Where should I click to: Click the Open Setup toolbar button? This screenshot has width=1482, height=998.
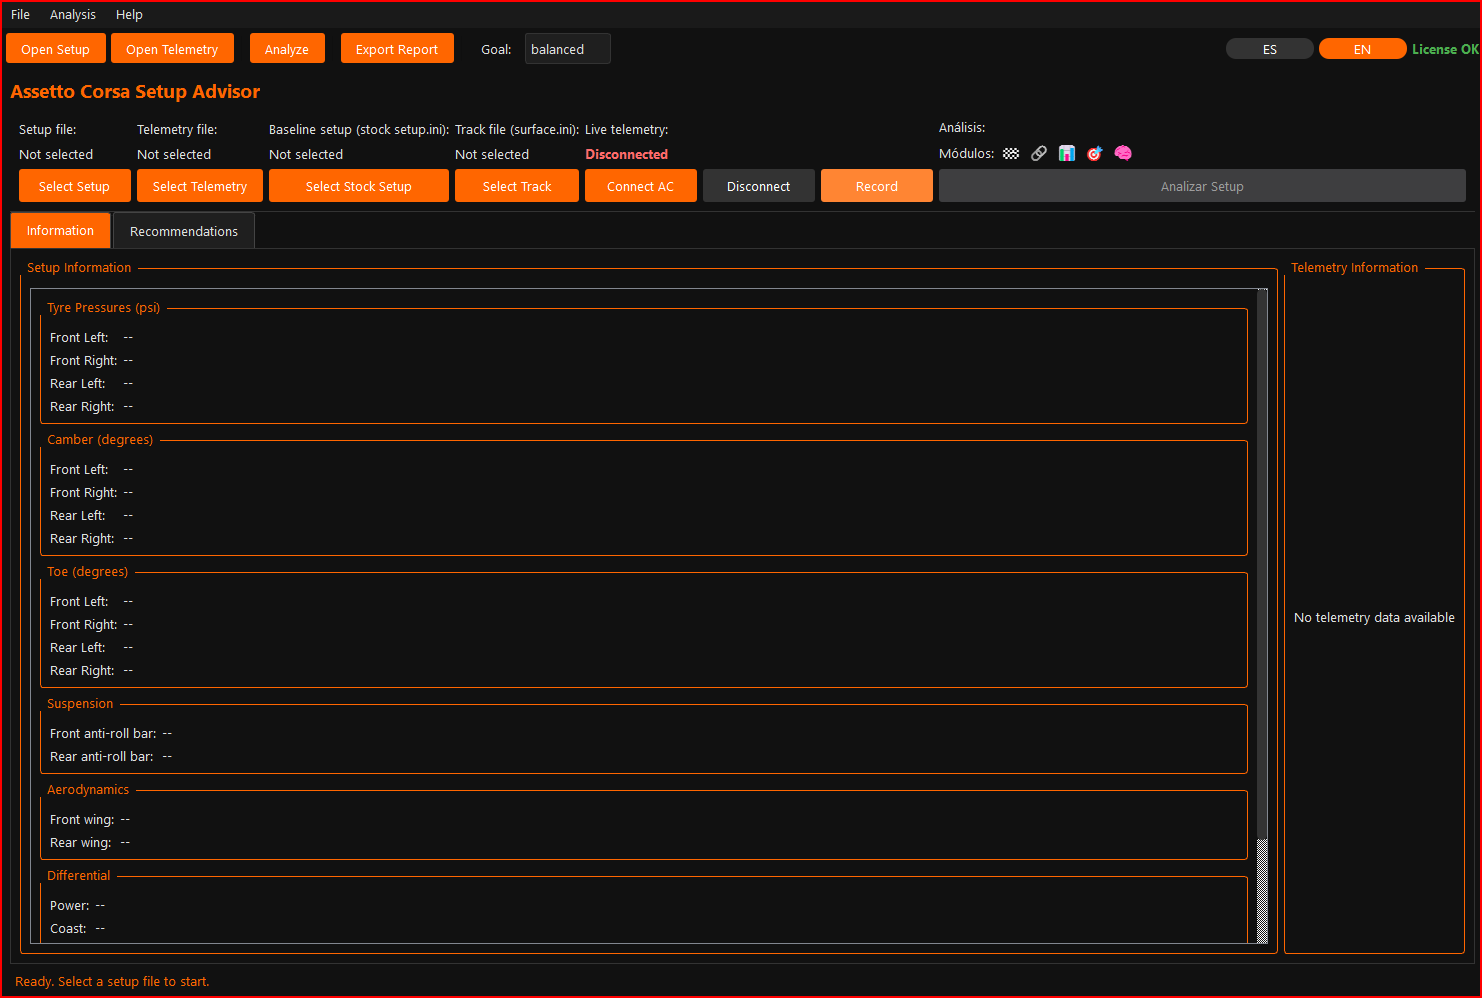coord(55,49)
